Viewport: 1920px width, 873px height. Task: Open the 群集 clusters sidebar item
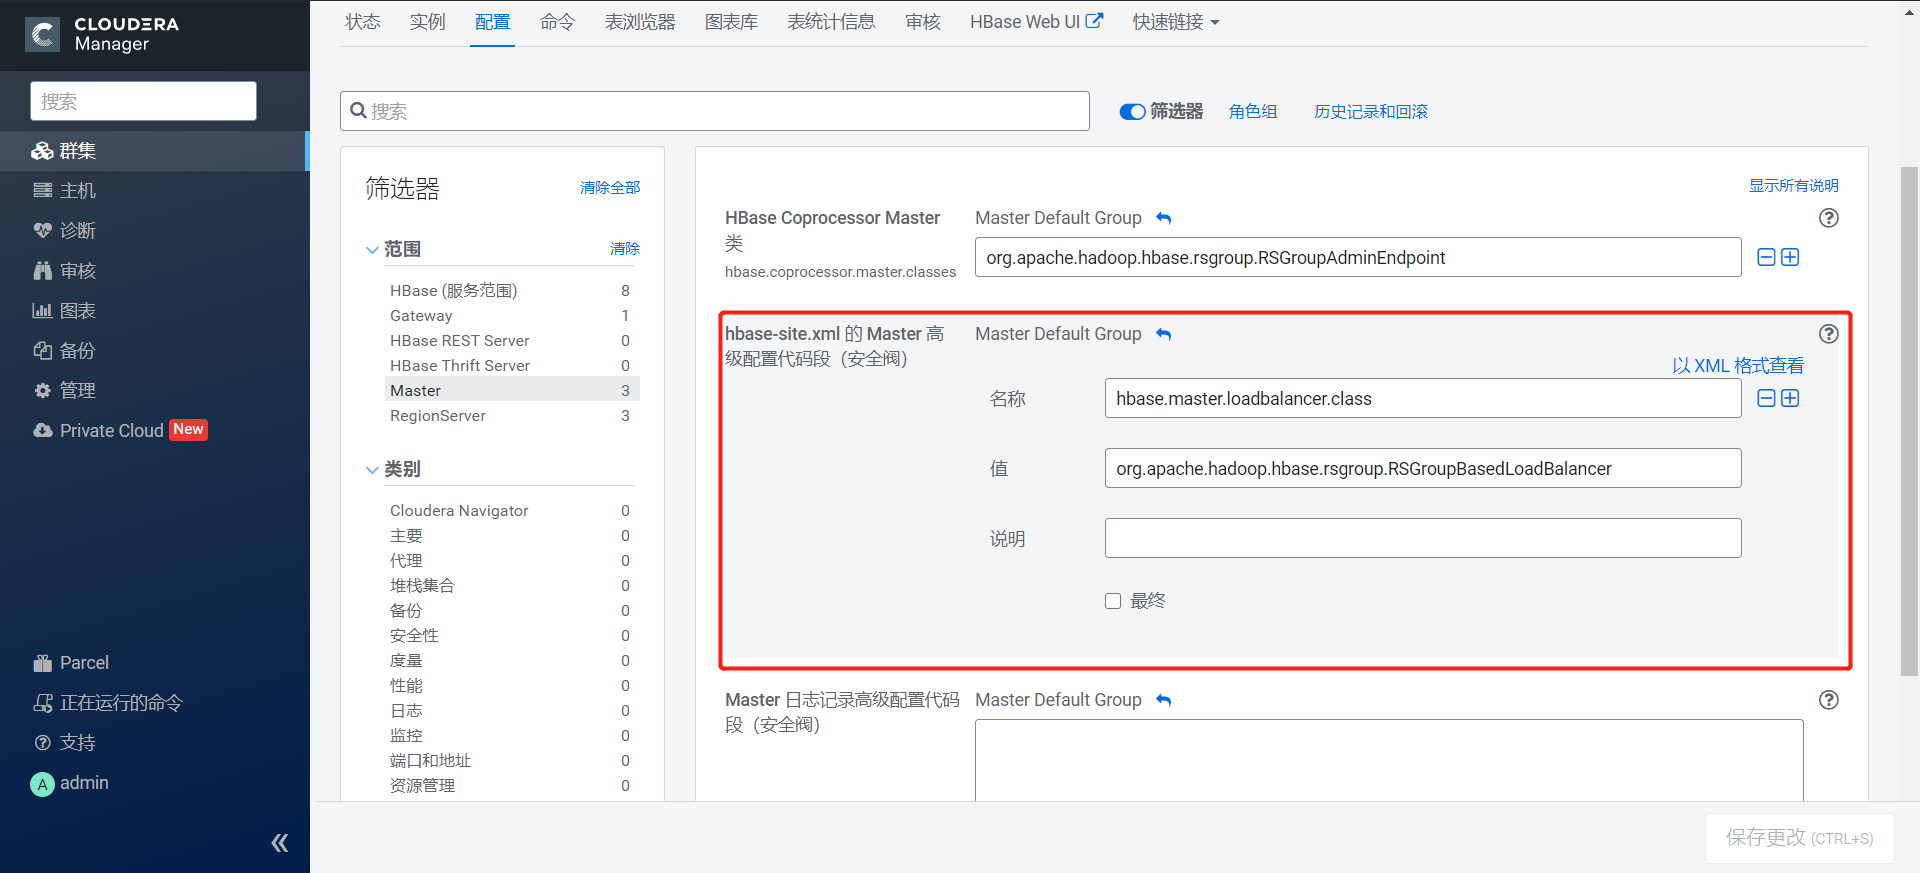click(x=154, y=151)
